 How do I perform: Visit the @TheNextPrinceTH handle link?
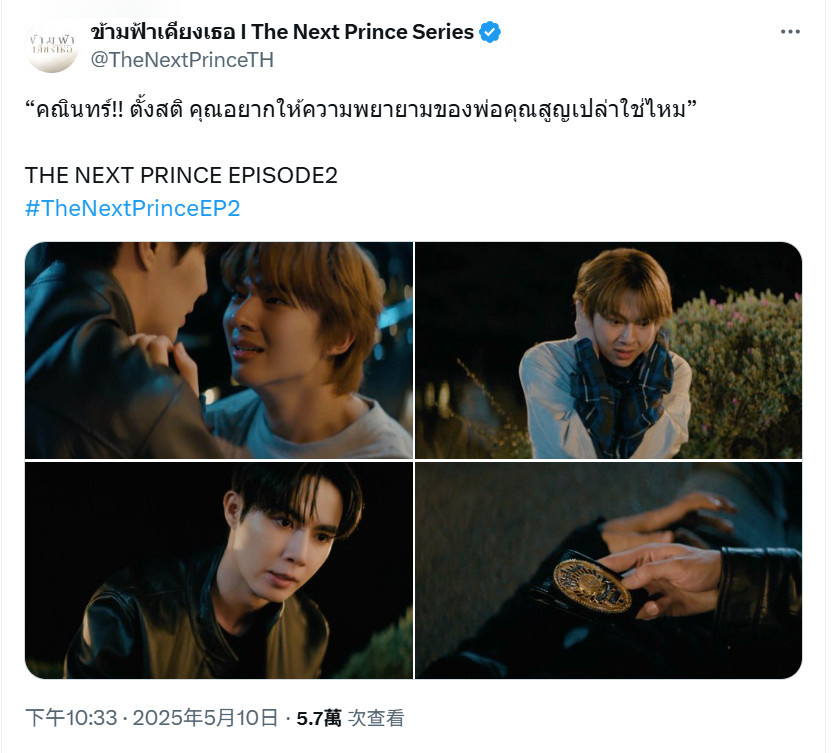182,60
